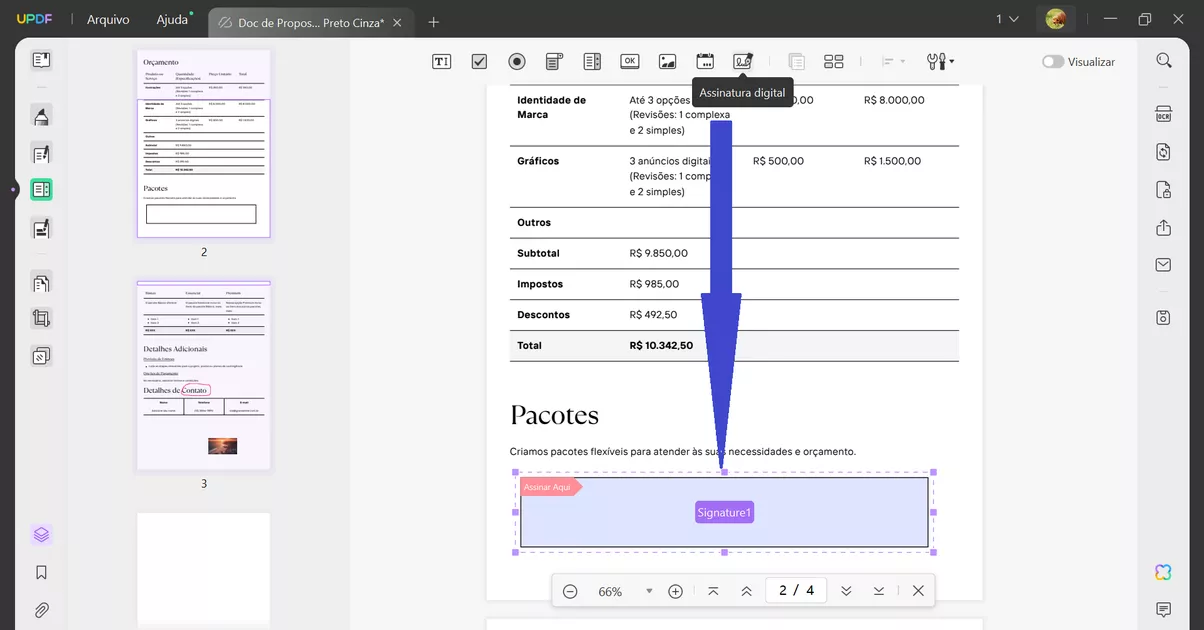Add a digital signature field
The width and height of the screenshot is (1204, 630).
[x=744, y=61]
